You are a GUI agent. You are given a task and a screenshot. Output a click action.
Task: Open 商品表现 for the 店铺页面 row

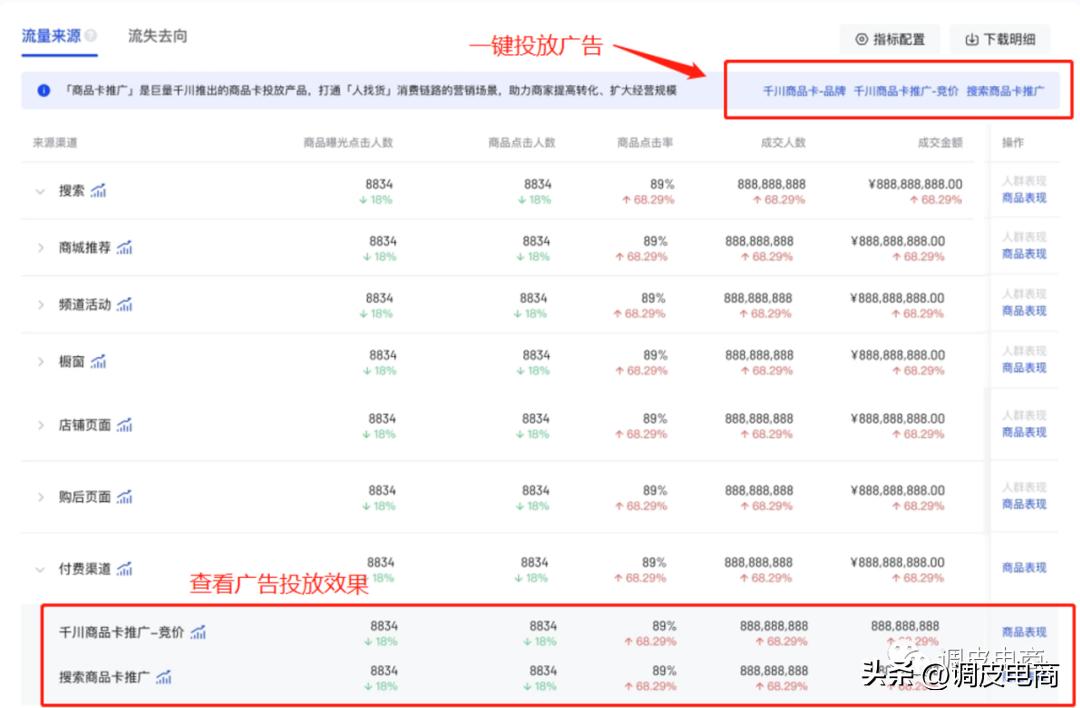pyautogui.click(x=1024, y=433)
